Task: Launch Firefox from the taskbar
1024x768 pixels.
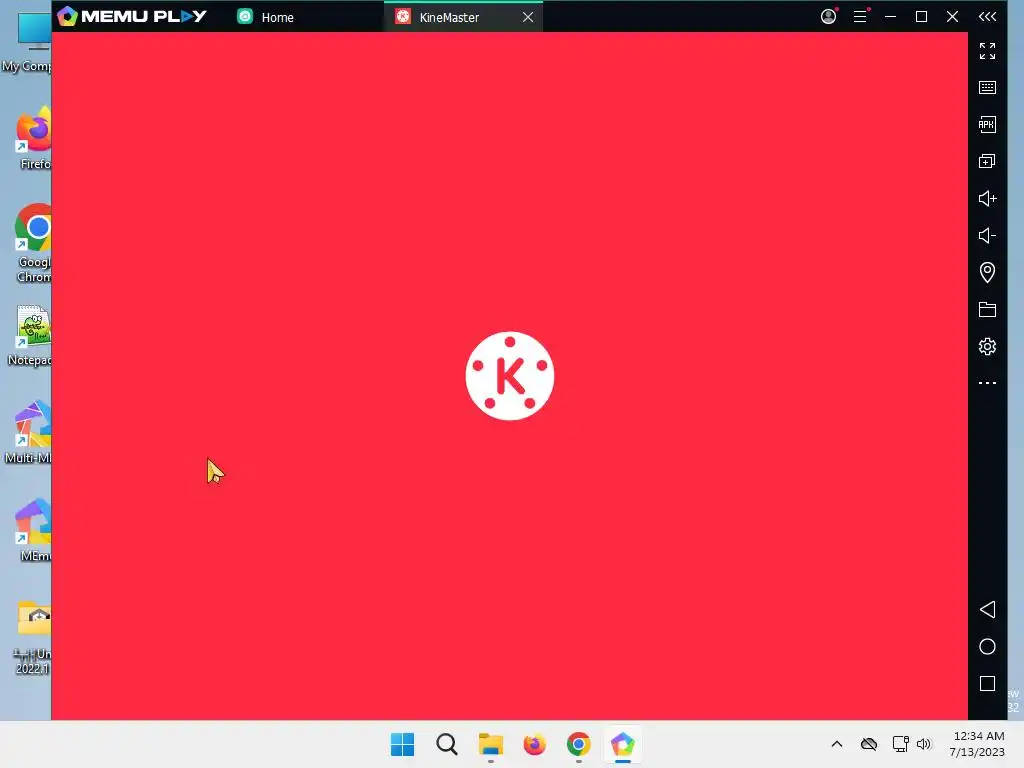Action: pos(534,744)
